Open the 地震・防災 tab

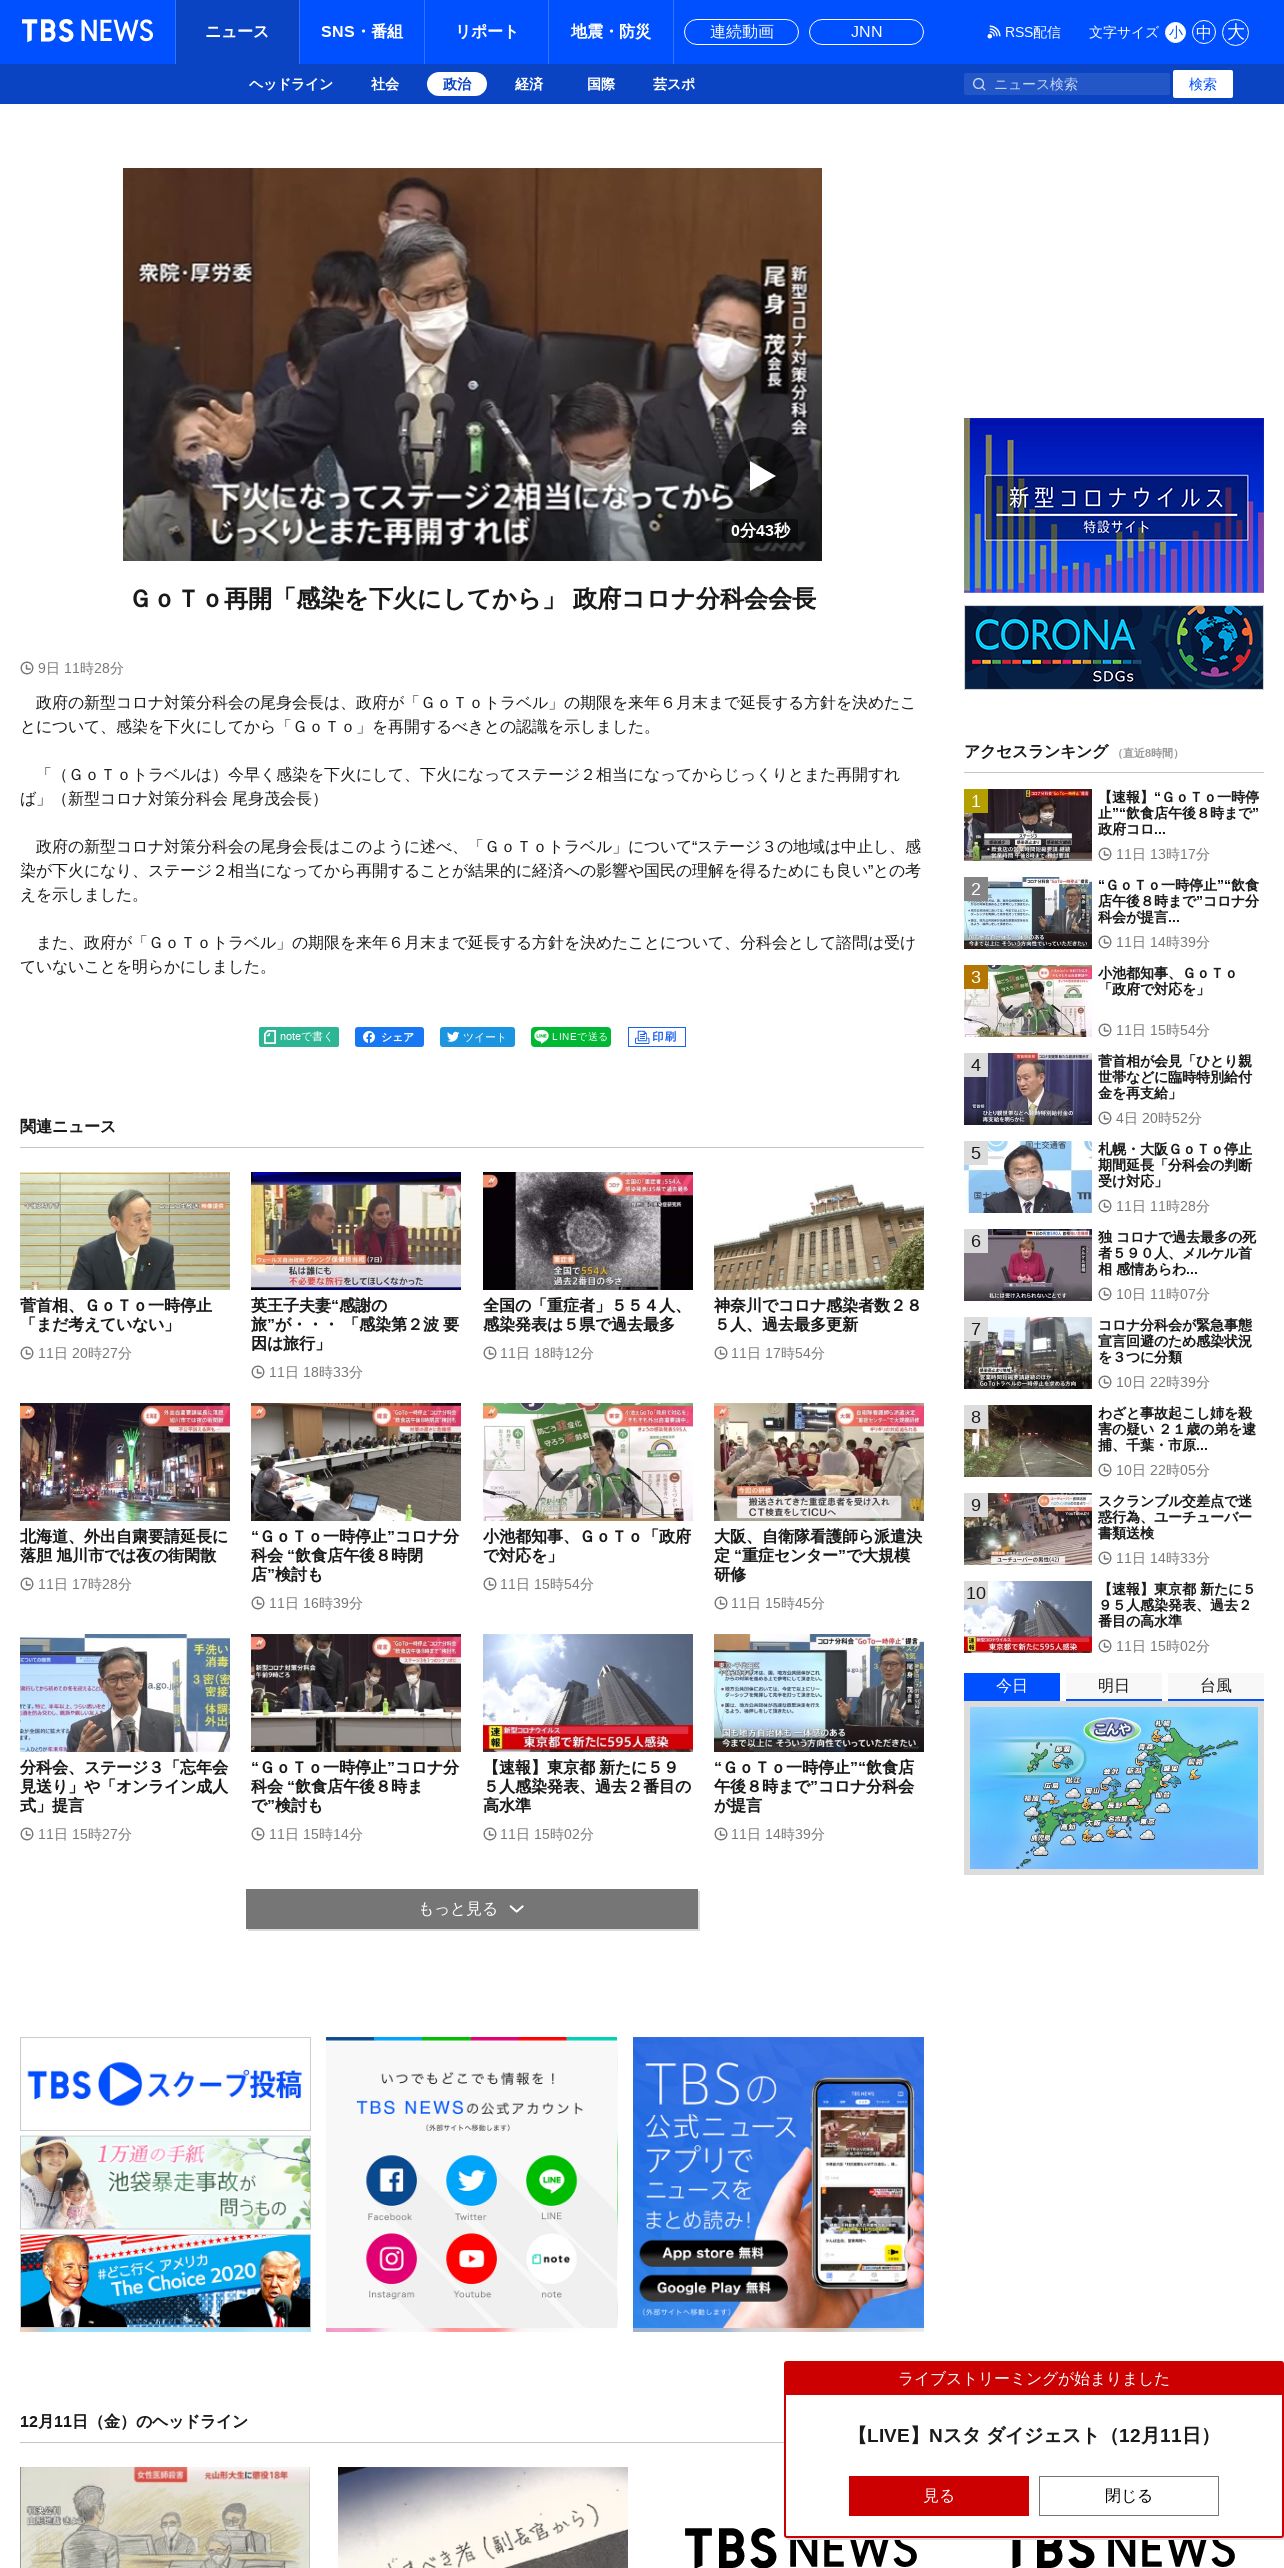coord(611,32)
